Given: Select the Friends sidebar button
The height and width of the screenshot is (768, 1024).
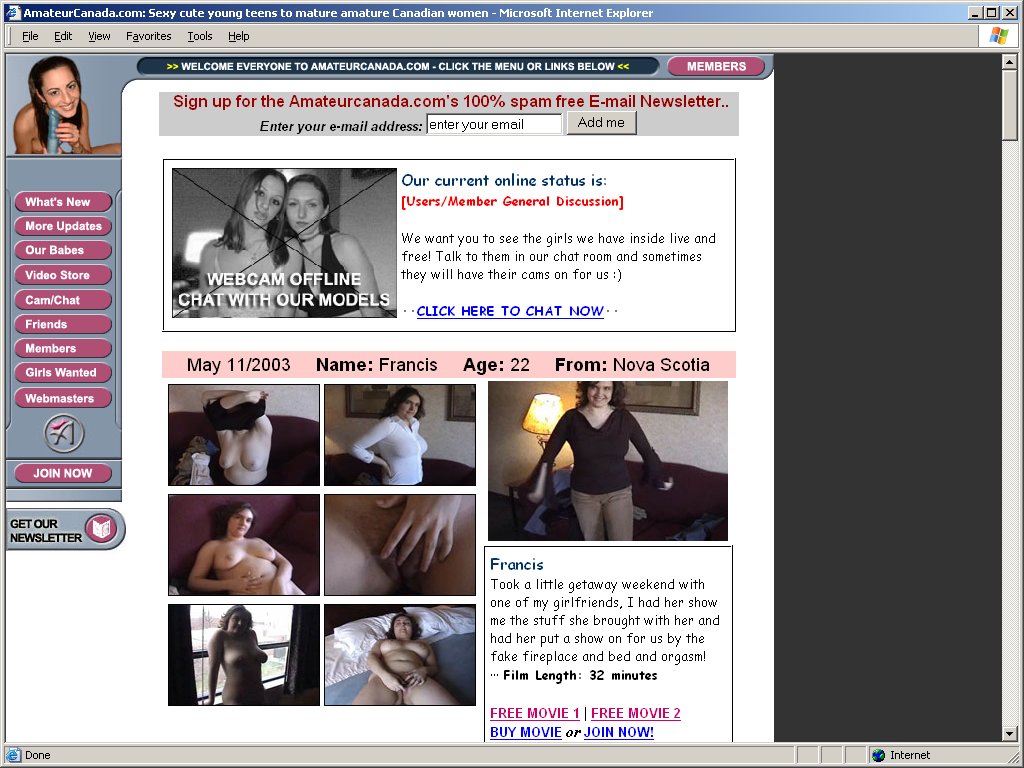Looking at the screenshot, I should click(63, 324).
